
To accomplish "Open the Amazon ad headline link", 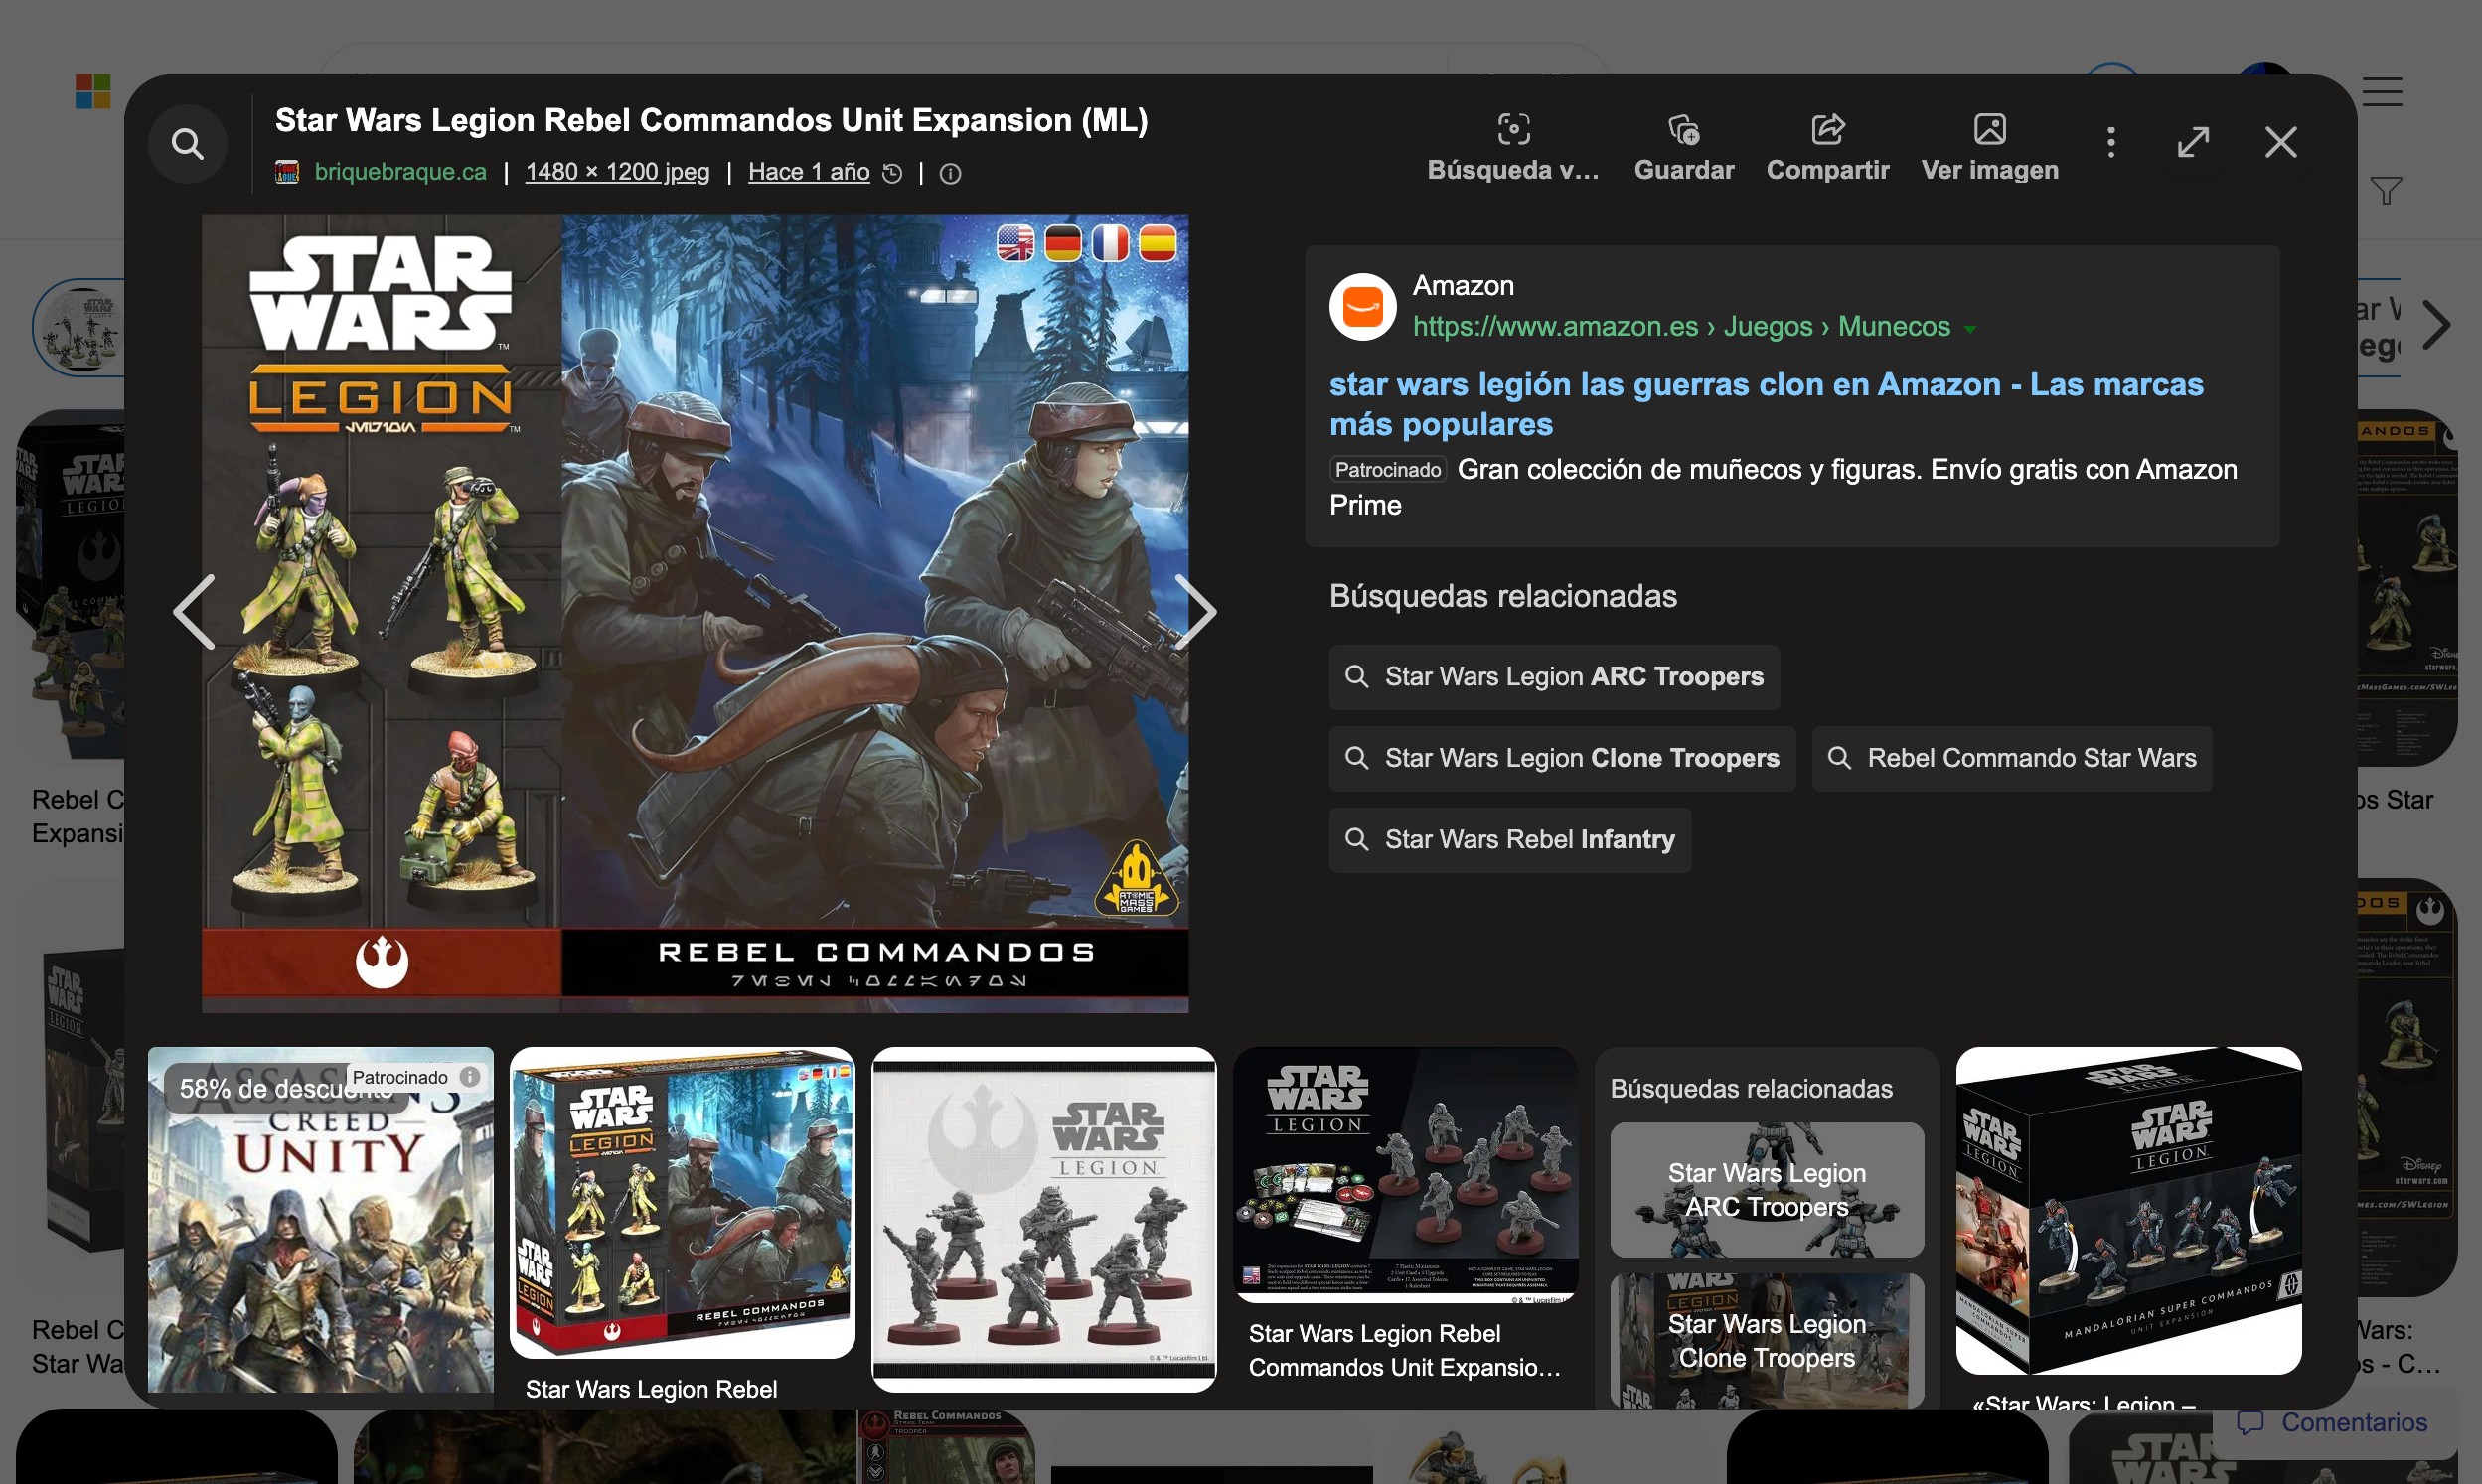I will [x=1766, y=404].
